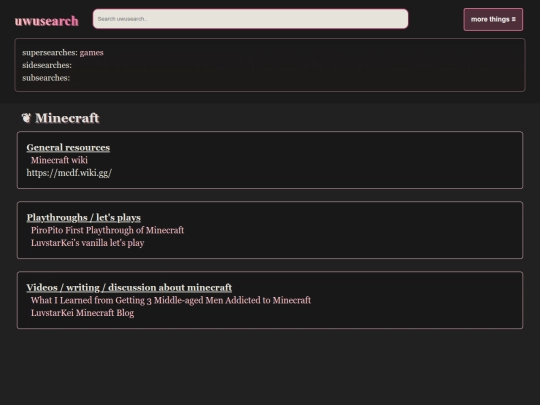Click the sidesearches label

(47, 65)
